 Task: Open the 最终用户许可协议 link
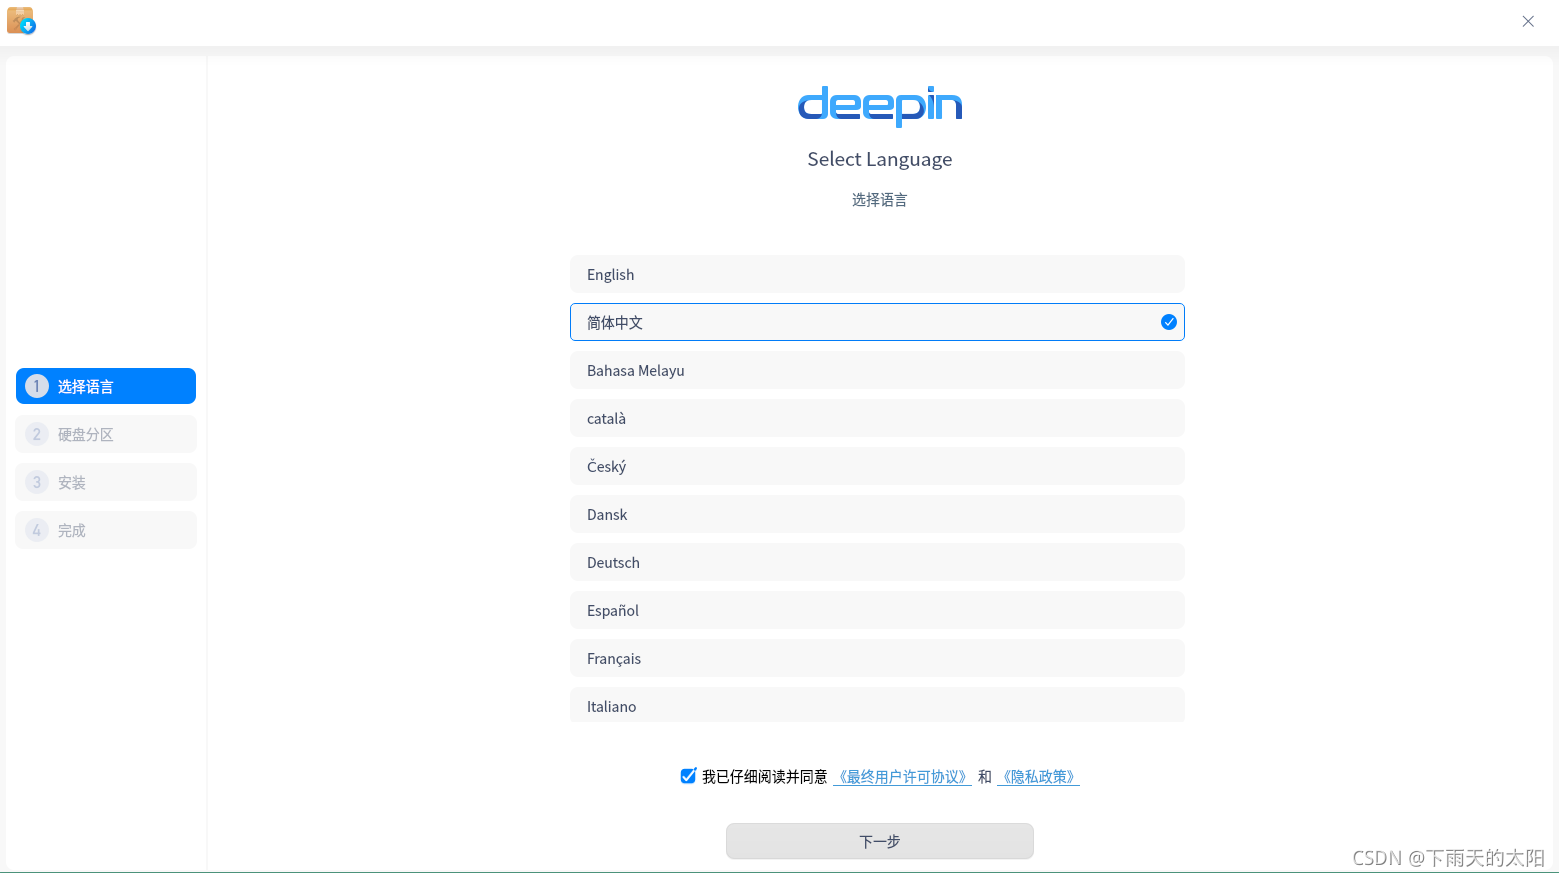[902, 777]
